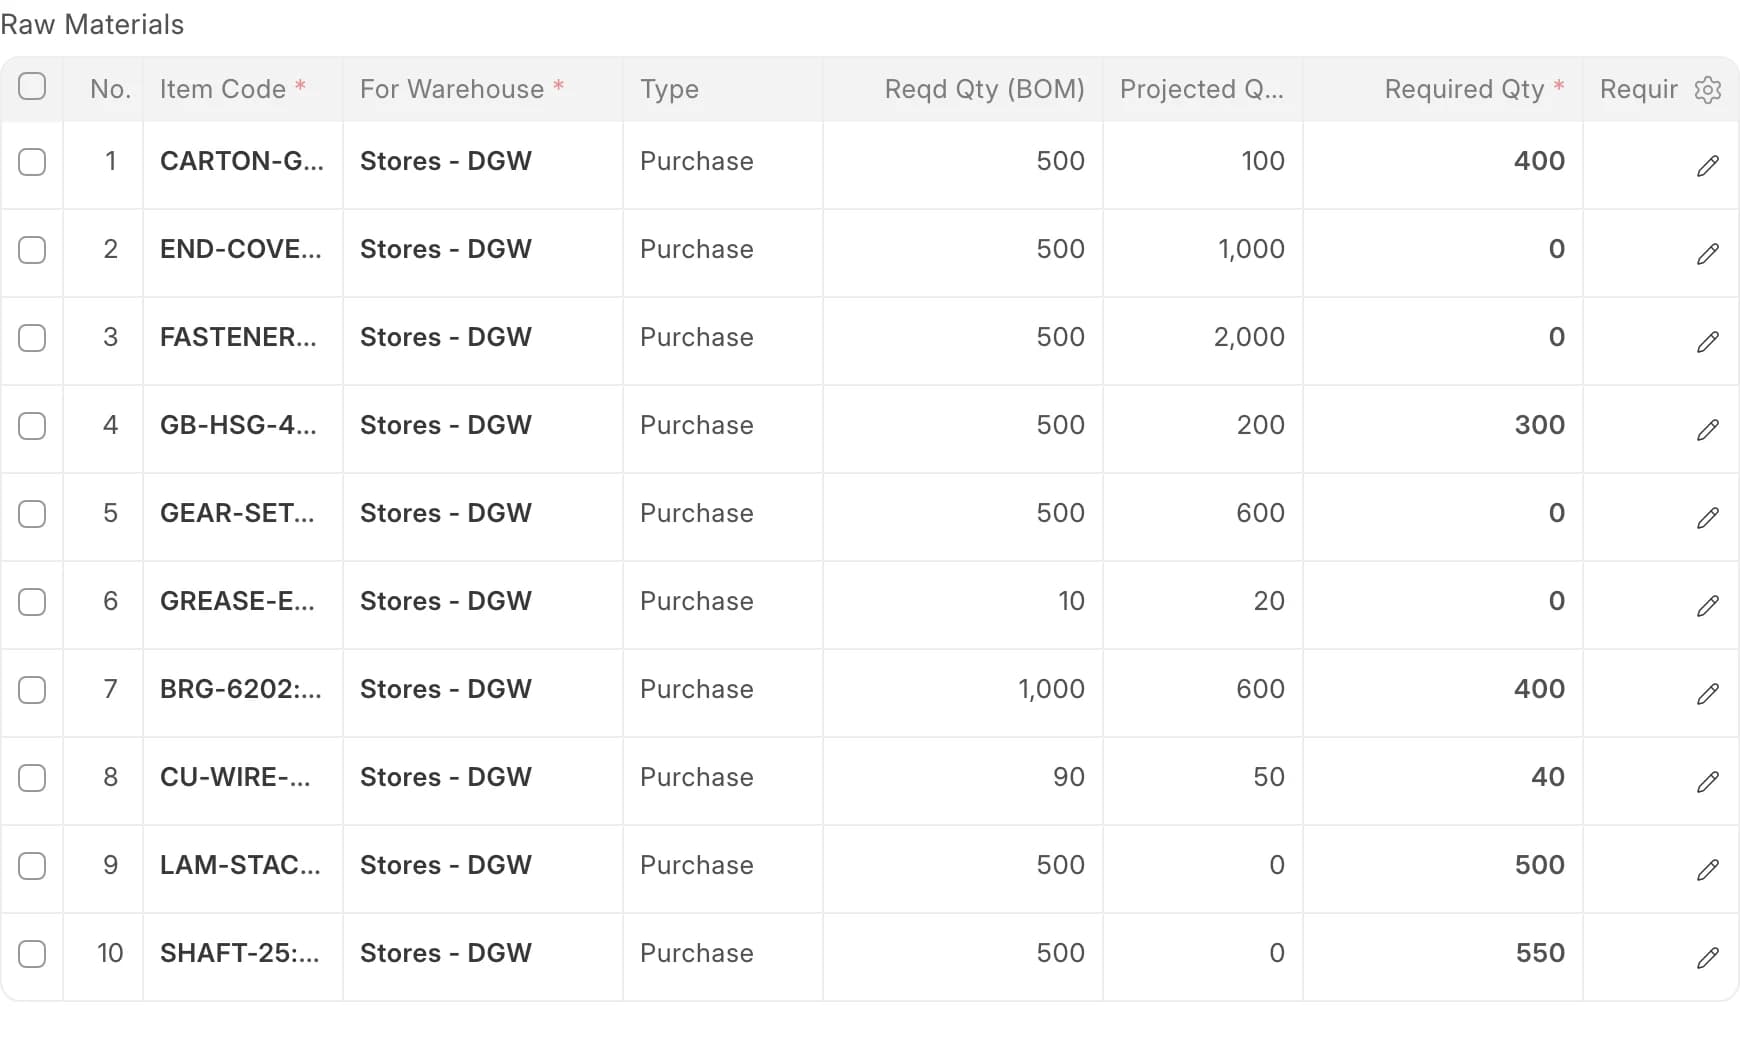Edit GEAR-SET row via pencil icon
The image size is (1740, 1050).
pos(1708,518)
